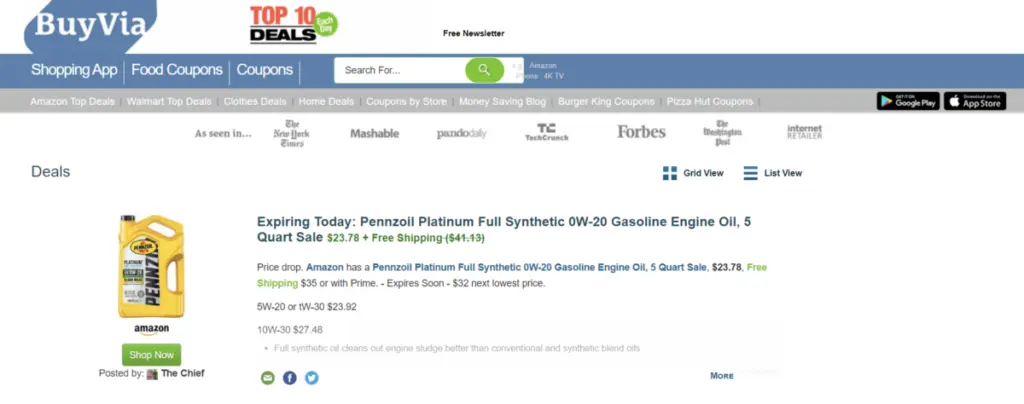Open the Top 10 Deals logo
The image size is (1024, 404).
tap(294, 24)
